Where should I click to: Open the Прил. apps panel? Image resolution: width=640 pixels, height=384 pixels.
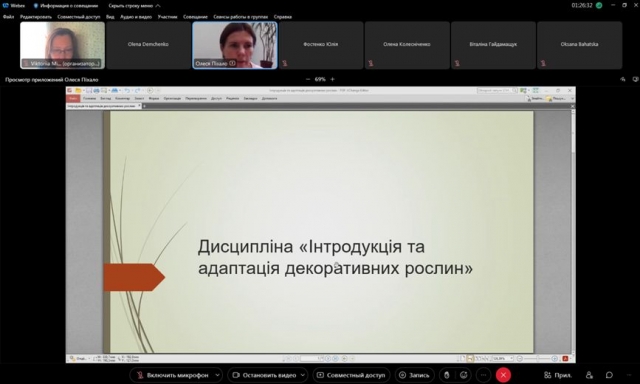[558, 375]
